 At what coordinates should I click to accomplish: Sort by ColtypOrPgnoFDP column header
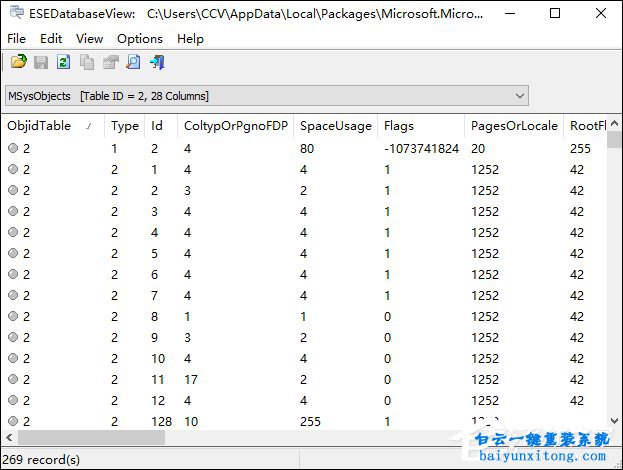[x=234, y=126]
